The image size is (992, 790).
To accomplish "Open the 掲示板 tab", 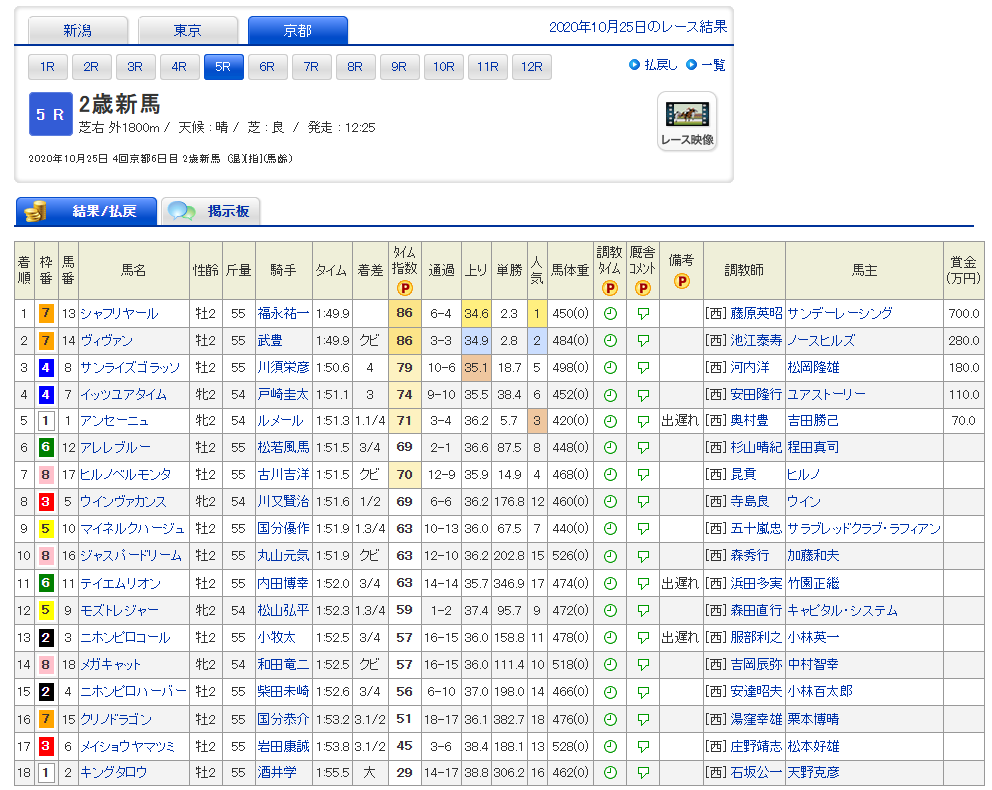I will coord(212,211).
